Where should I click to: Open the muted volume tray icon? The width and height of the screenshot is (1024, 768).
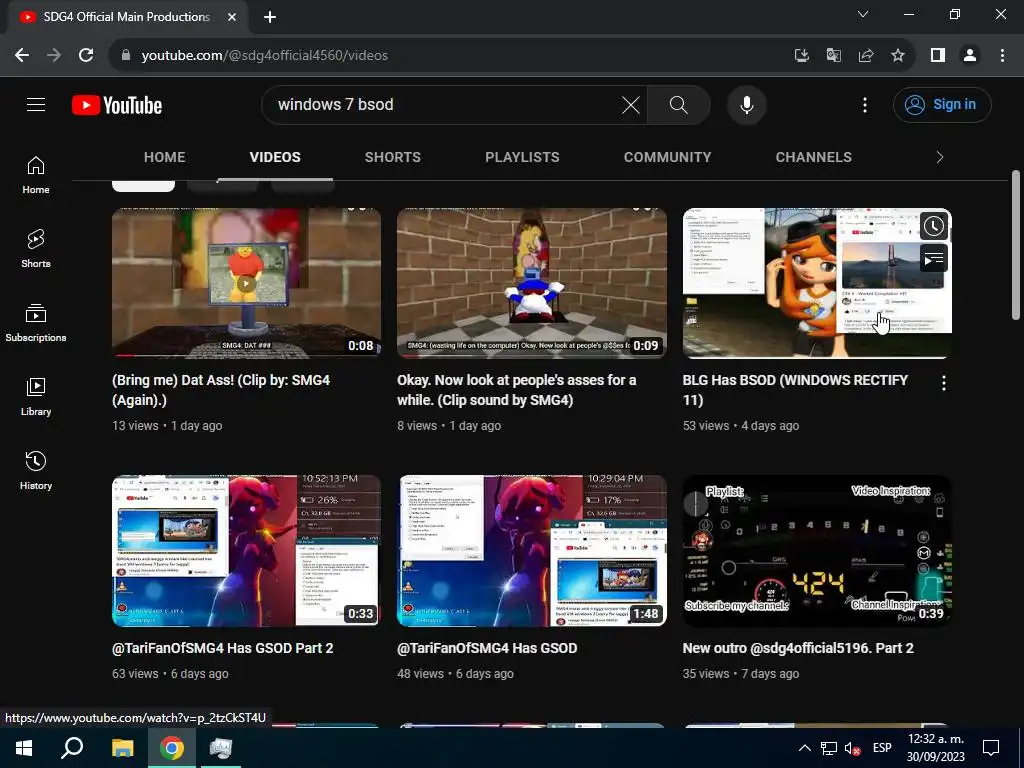[852, 748]
